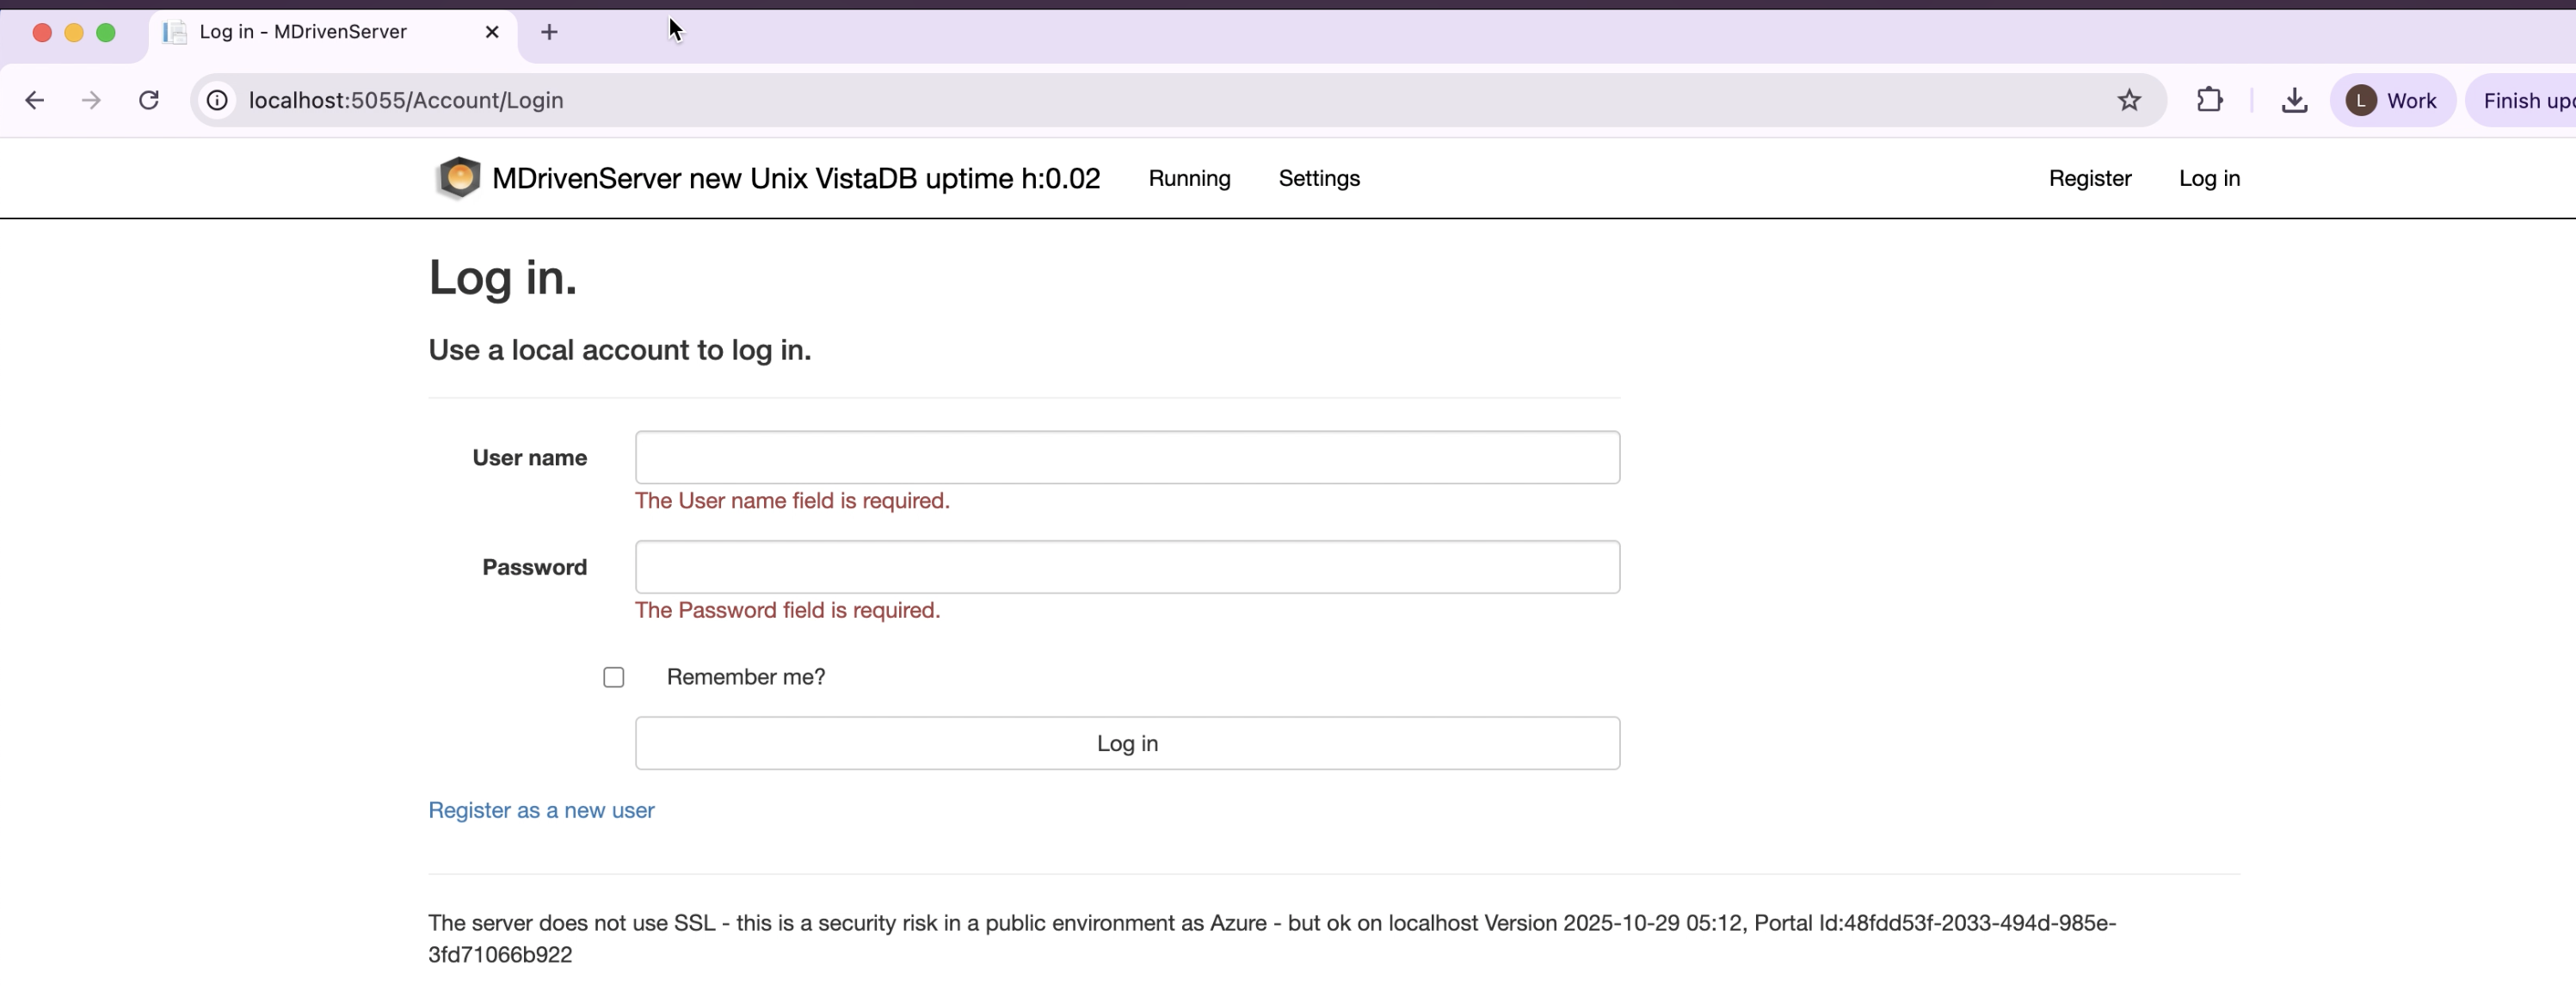Reload the current page
The height and width of the screenshot is (991, 2576).
149,100
